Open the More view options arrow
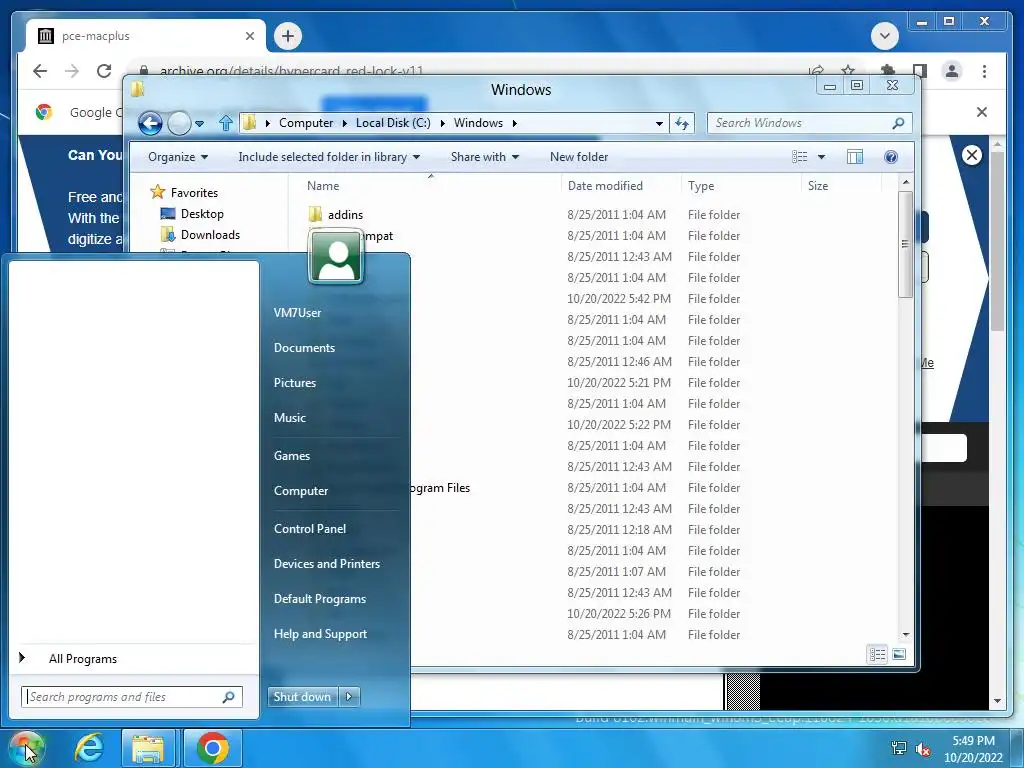Screen dimensions: 1024x768 click(x=822, y=157)
